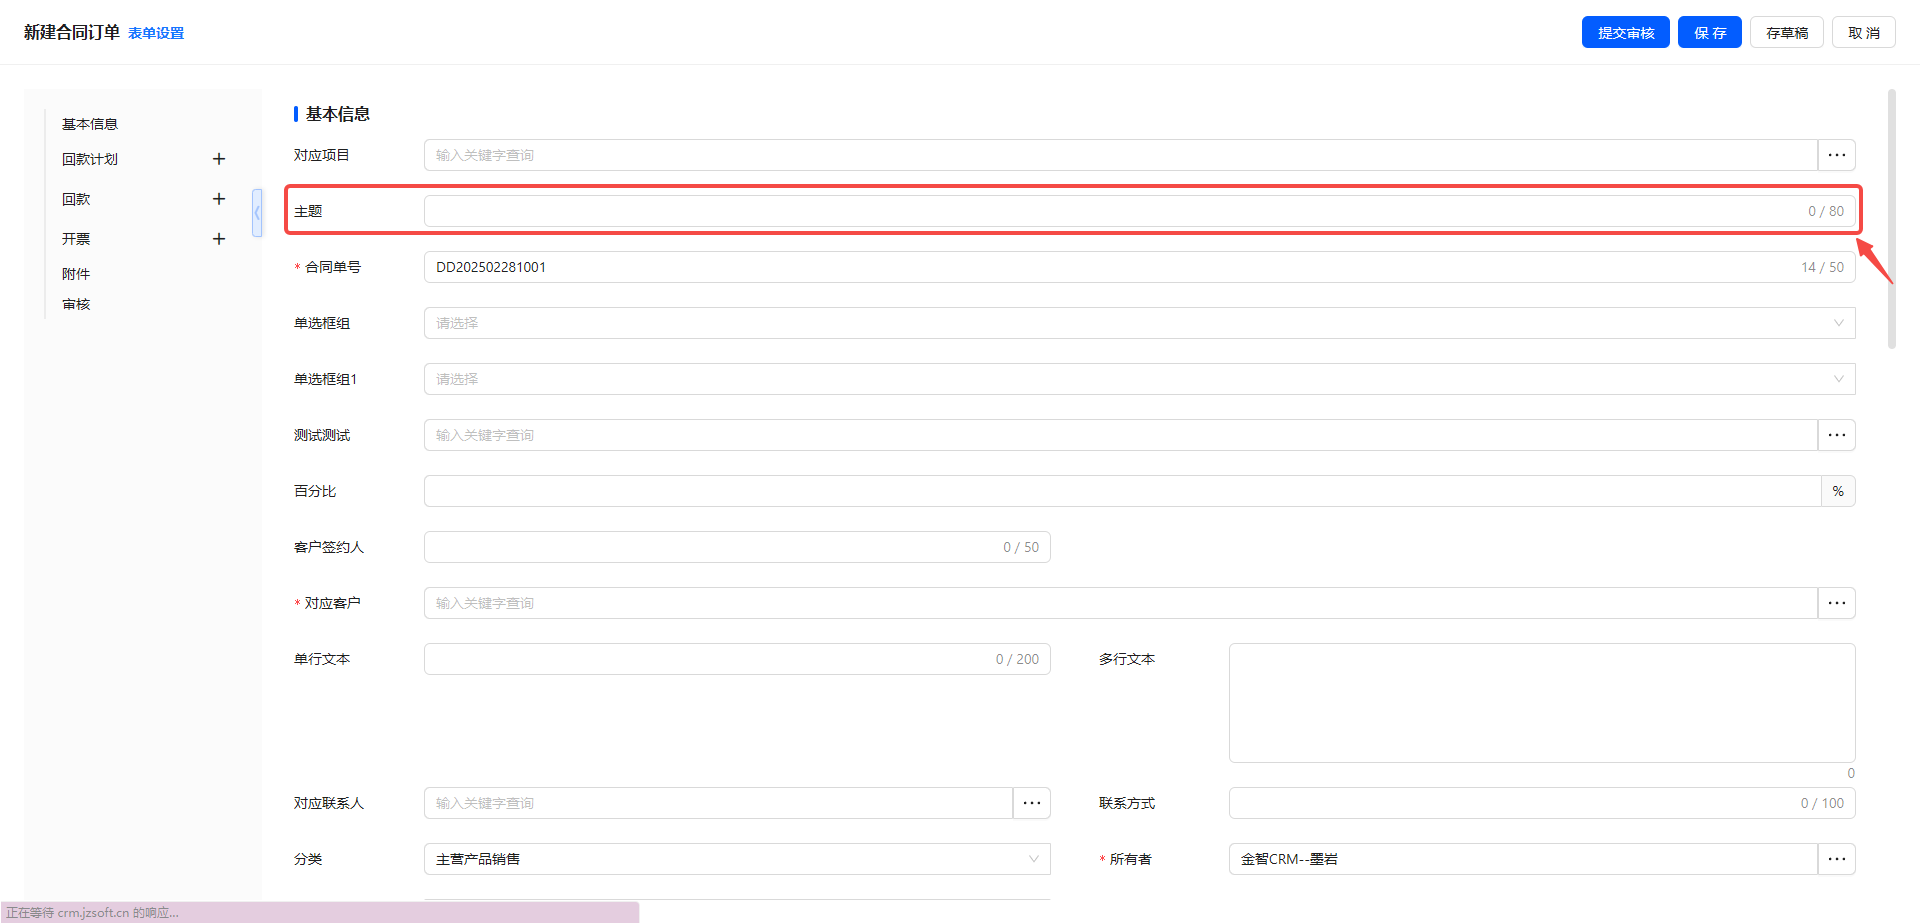The image size is (1920, 924).
Task: Click into the 客户签约人 input field
Action: (737, 547)
